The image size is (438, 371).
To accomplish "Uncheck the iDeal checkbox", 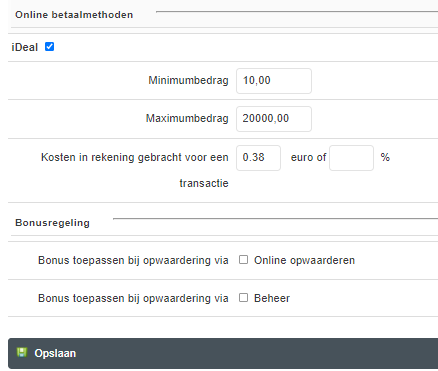I will click(x=49, y=47).
